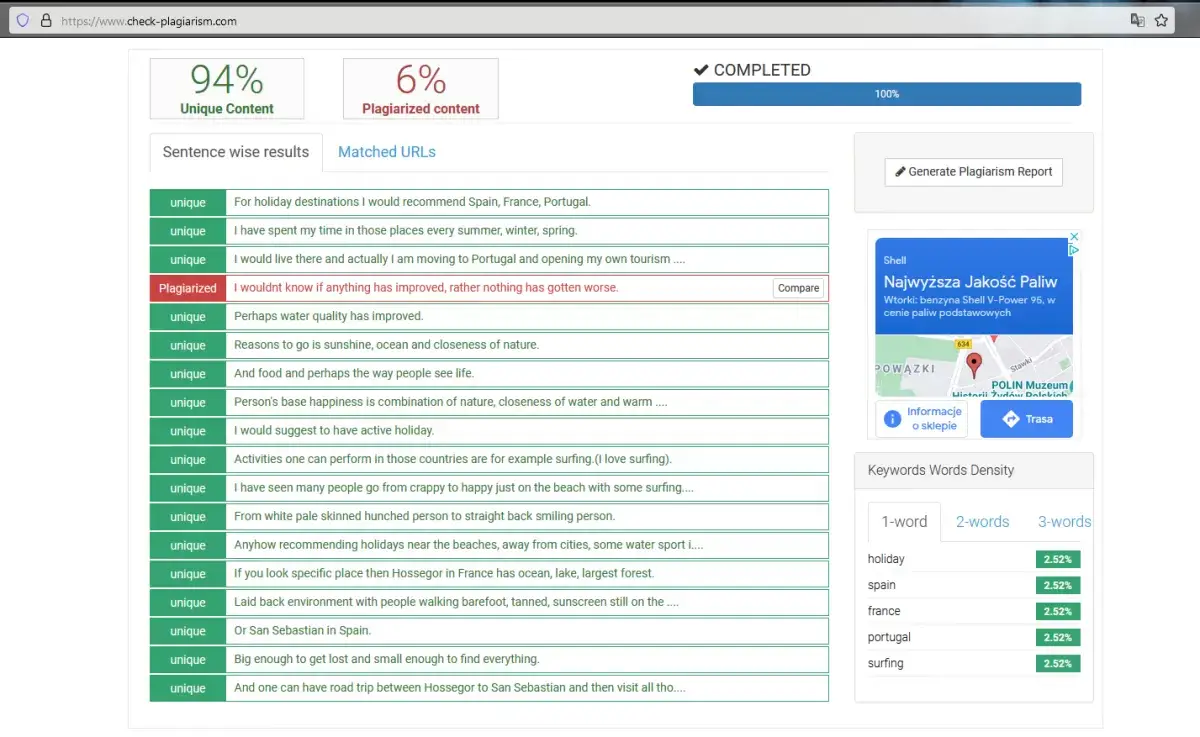Image resolution: width=1200 pixels, height=737 pixels.
Task: Click sentence 'Or San Sebastian in Spain.'
Action: click(303, 631)
